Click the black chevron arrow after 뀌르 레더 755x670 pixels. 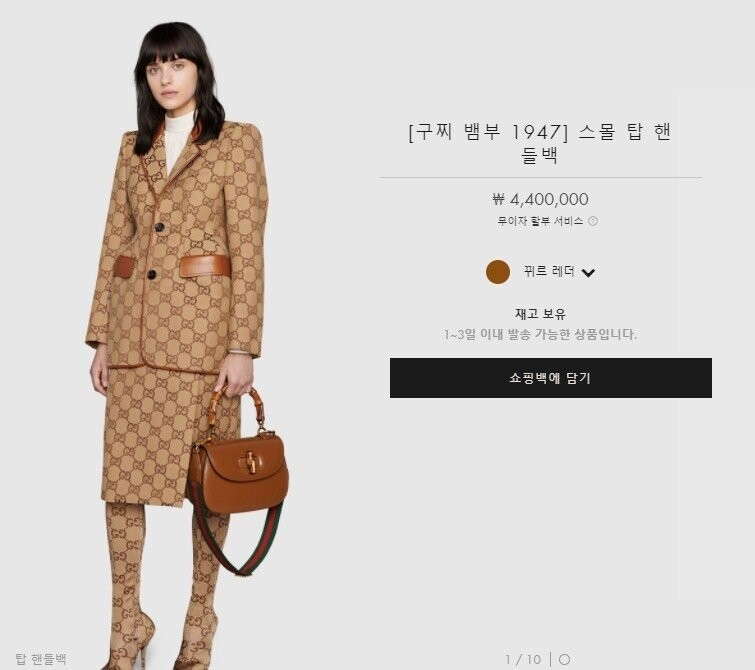pos(588,273)
